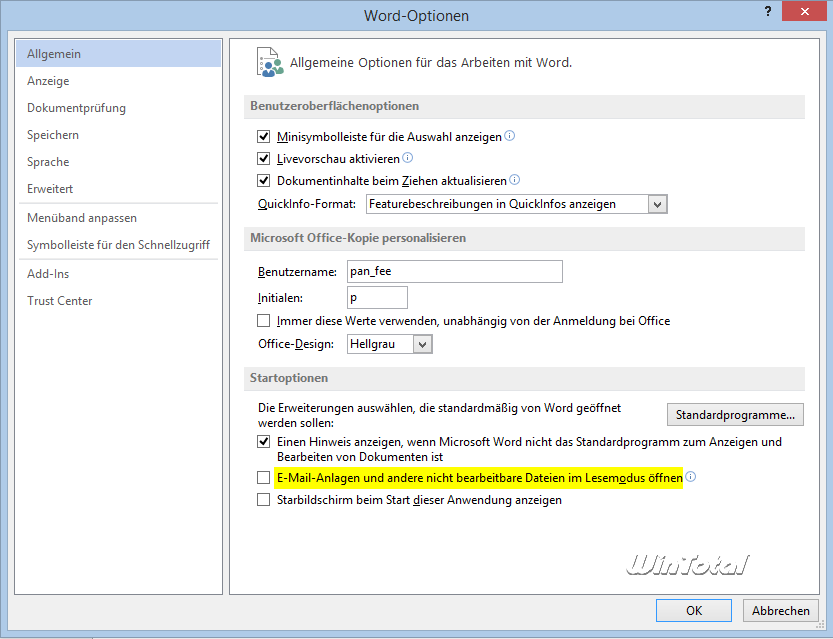Go to Dokumentprüfung settings
The height and width of the screenshot is (639, 833).
tap(118, 108)
